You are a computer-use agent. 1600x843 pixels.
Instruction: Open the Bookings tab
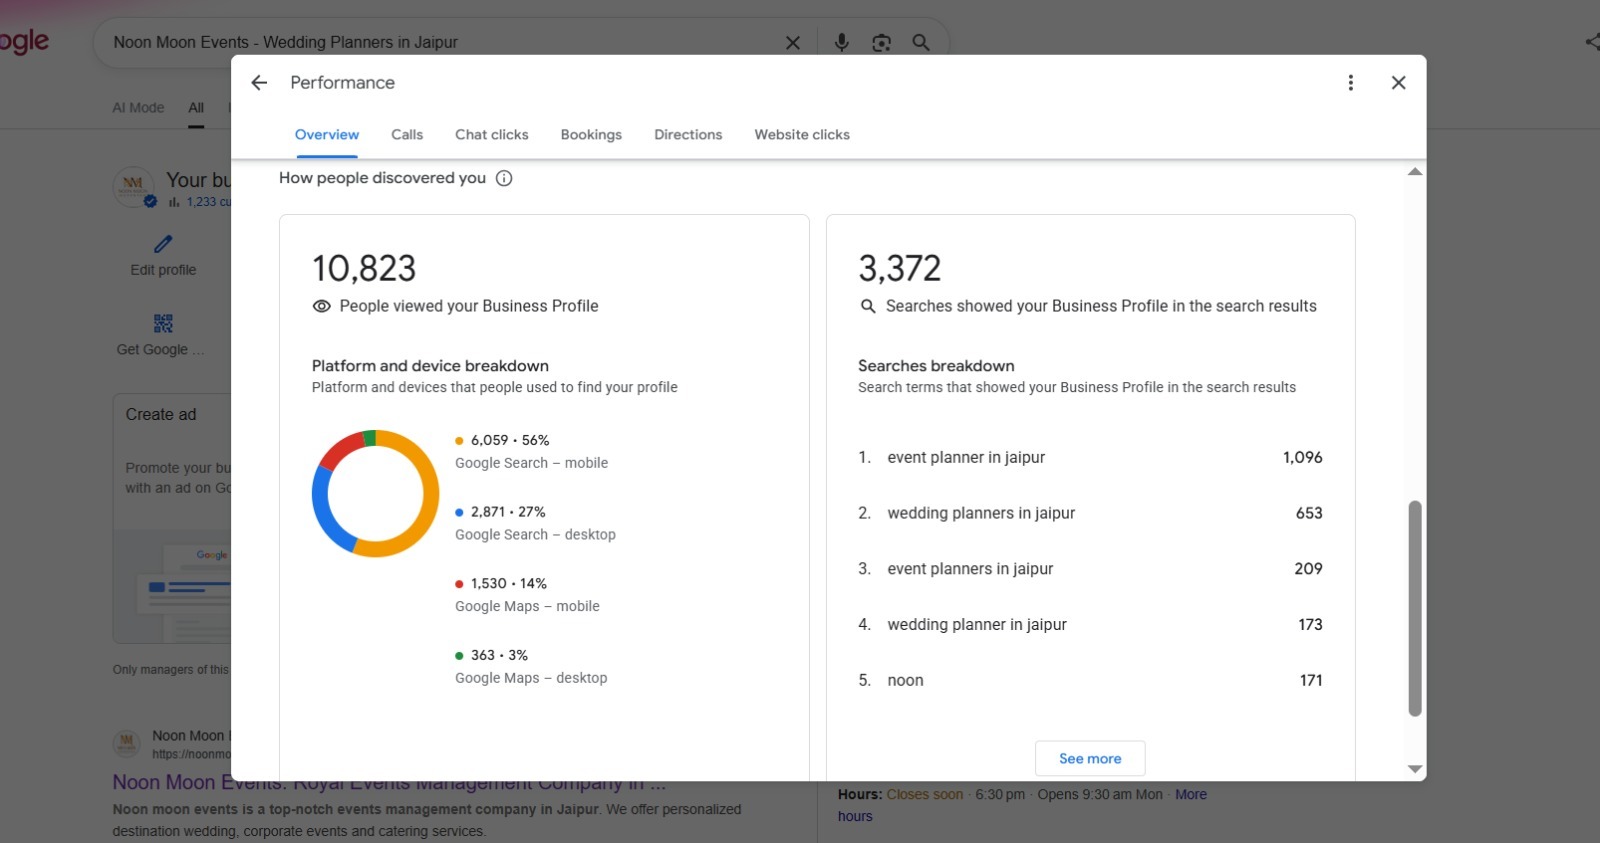pyautogui.click(x=591, y=135)
